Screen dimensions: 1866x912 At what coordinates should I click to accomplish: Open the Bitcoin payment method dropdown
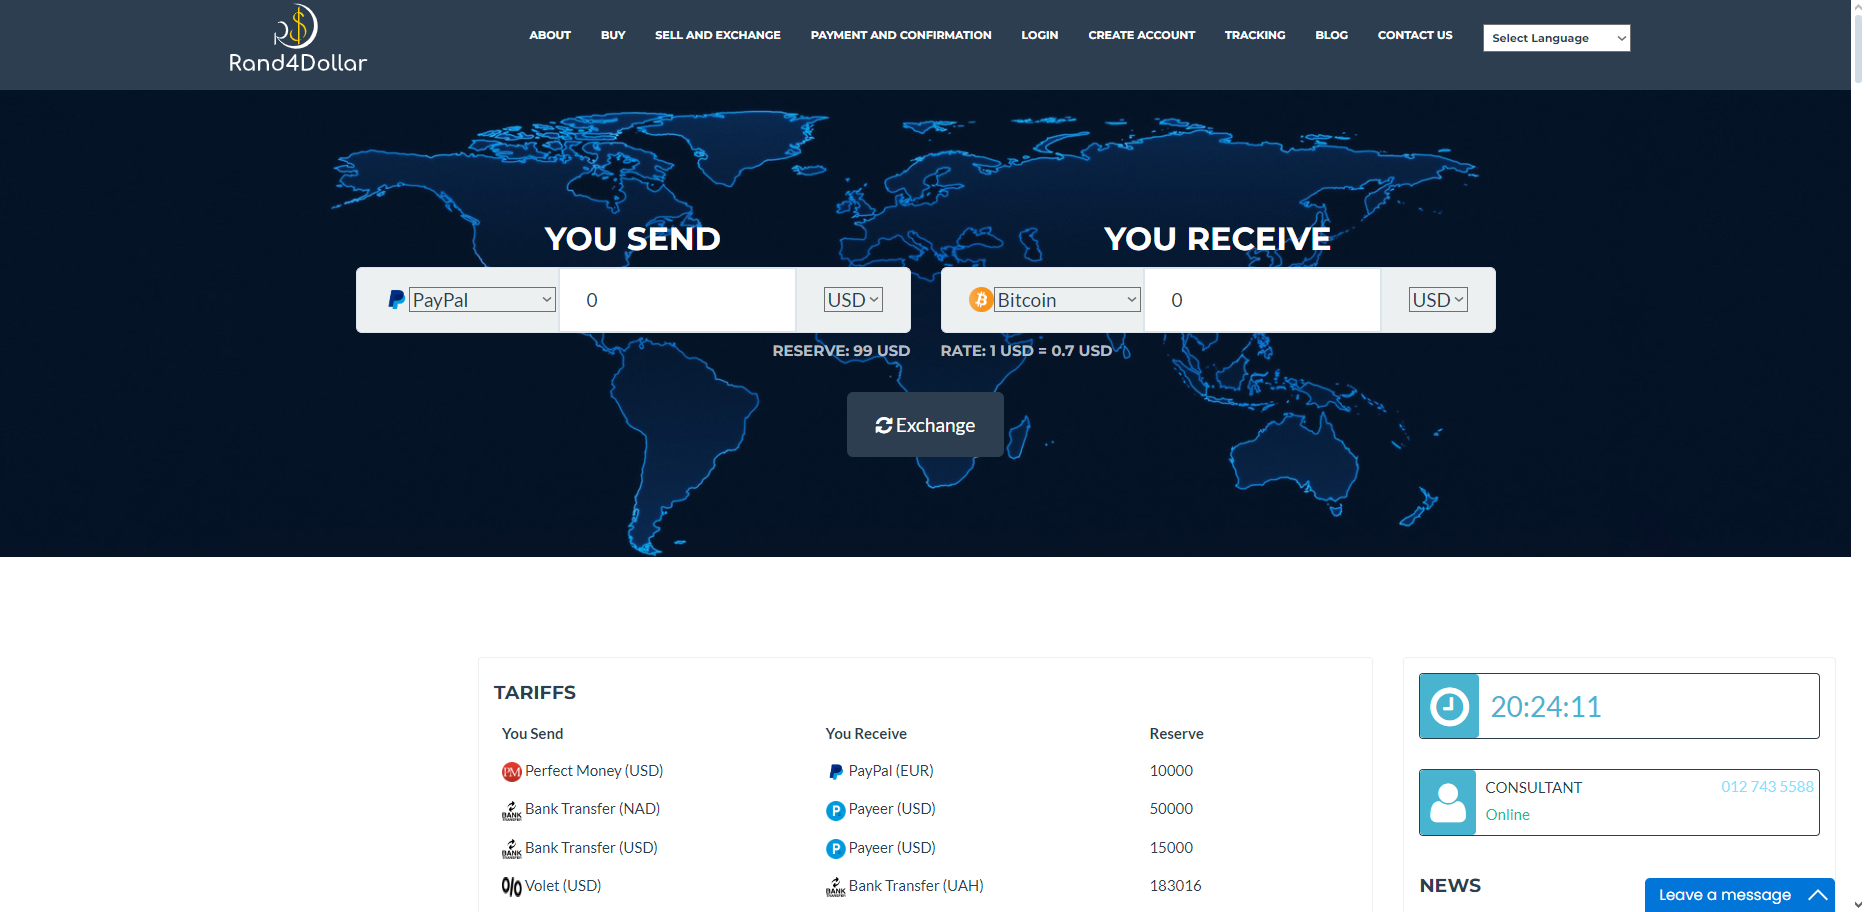[1067, 300]
